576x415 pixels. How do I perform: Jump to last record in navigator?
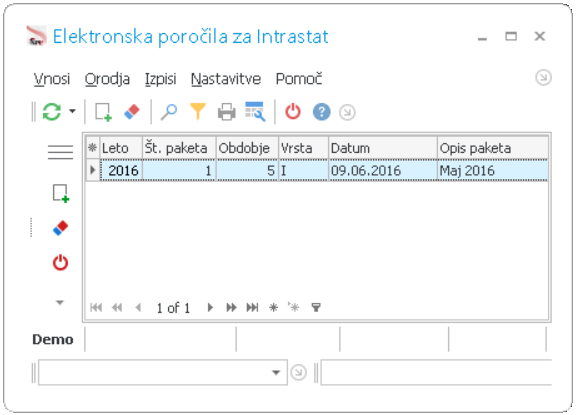point(252,307)
